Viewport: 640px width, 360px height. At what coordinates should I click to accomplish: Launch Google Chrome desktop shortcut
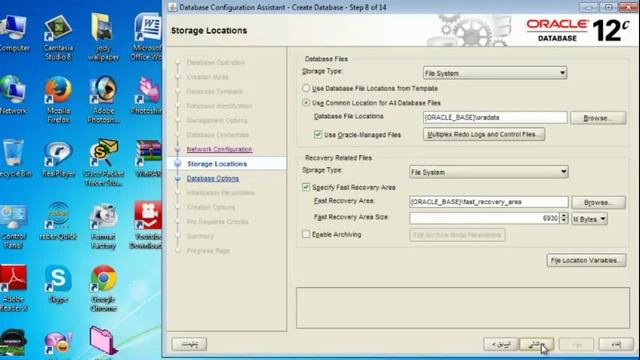point(104,288)
